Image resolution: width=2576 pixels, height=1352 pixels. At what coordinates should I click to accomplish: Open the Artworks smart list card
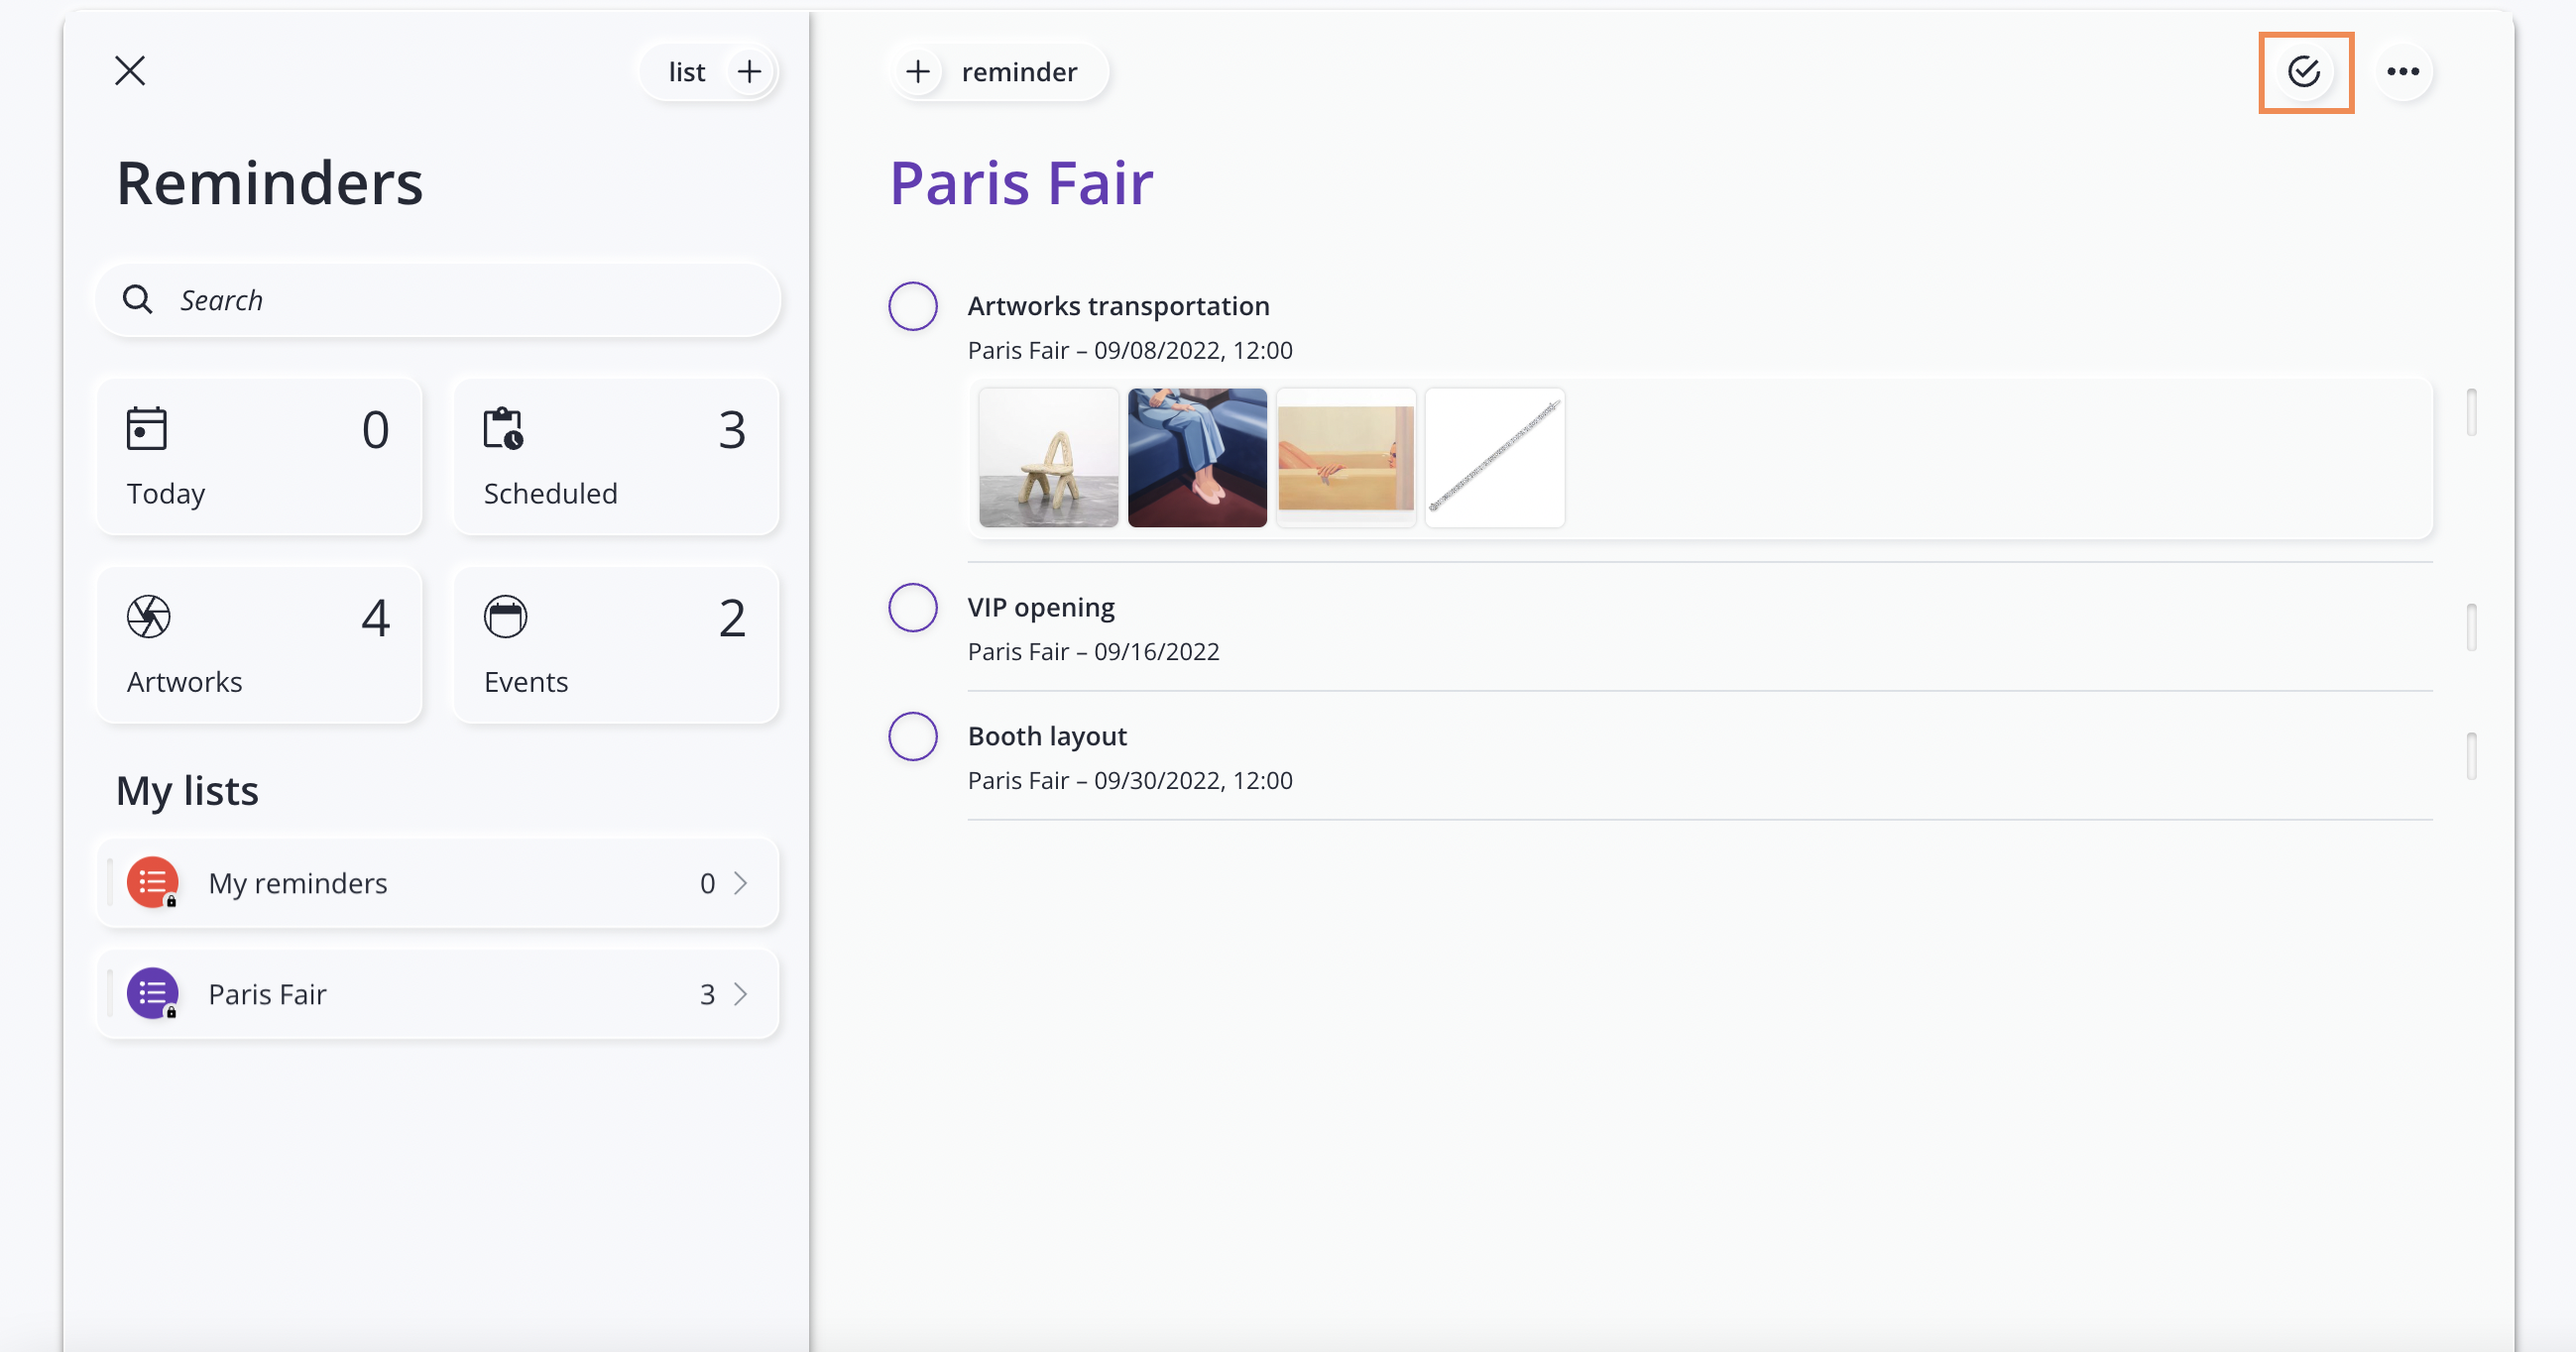(260, 644)
